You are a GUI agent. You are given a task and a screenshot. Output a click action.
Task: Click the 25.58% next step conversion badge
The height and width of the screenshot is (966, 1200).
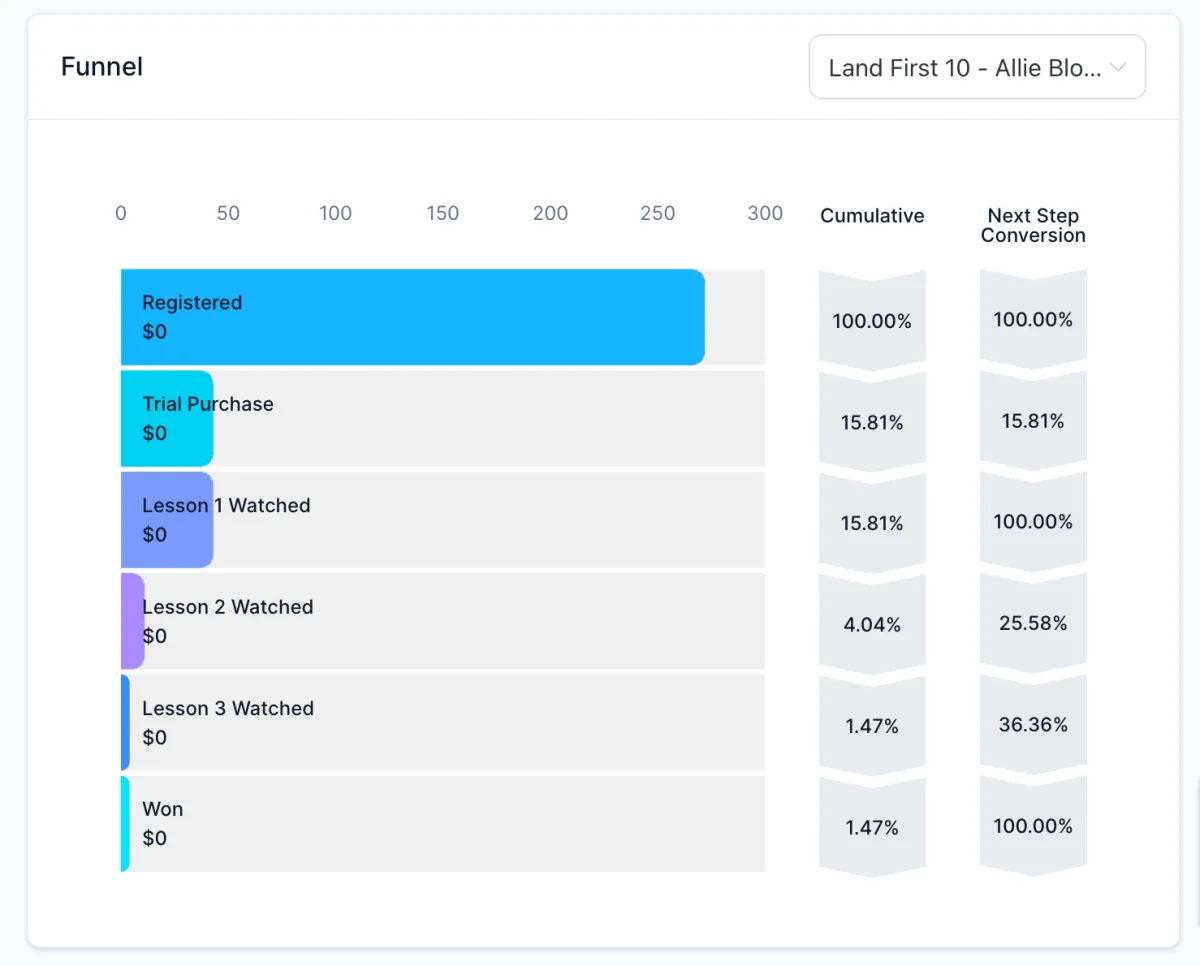(1033, 623)
